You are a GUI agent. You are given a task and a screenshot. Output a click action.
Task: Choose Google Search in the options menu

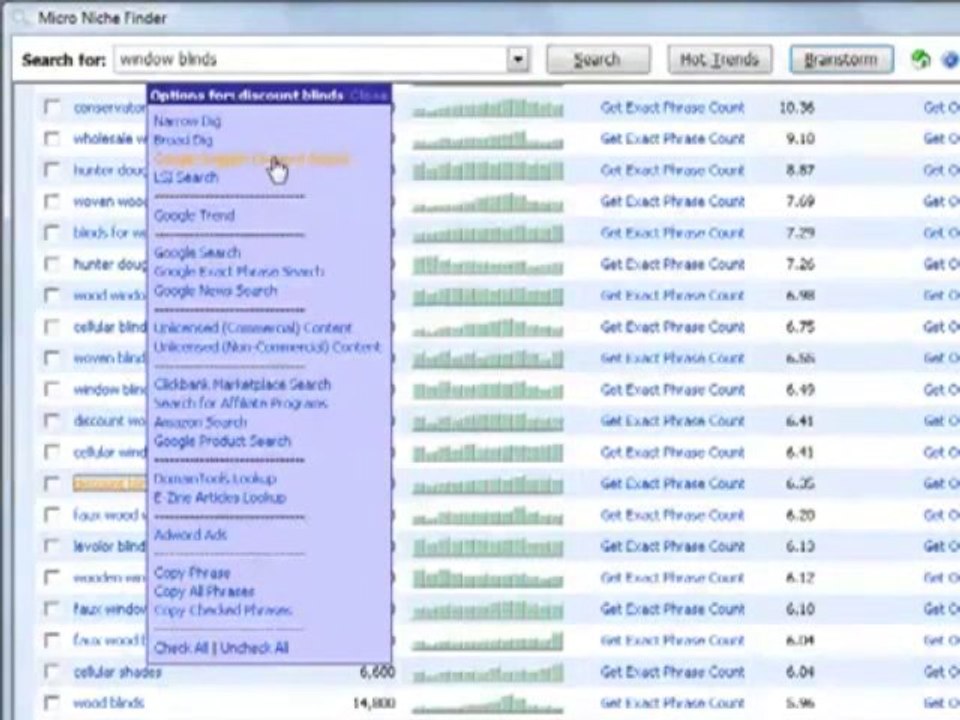tap(197, 252)
